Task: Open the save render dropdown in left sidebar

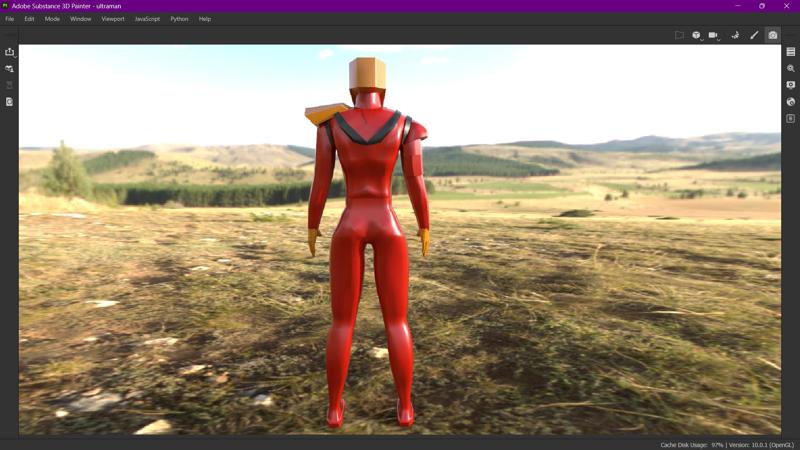Action: (10, 52)
